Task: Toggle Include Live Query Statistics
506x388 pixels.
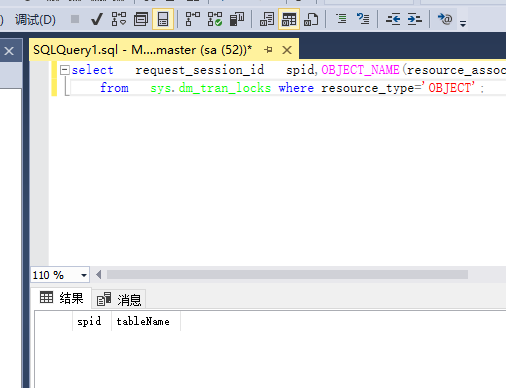Action: pyautogui.click(x=215, y=19)
